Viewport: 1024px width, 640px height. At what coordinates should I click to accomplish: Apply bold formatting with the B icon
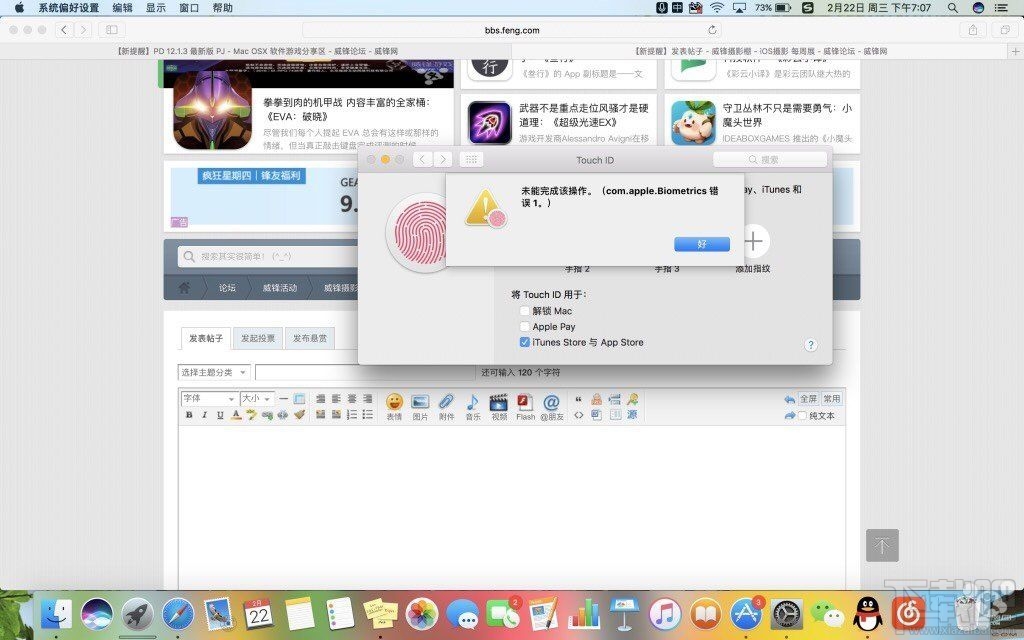[189, 414]
